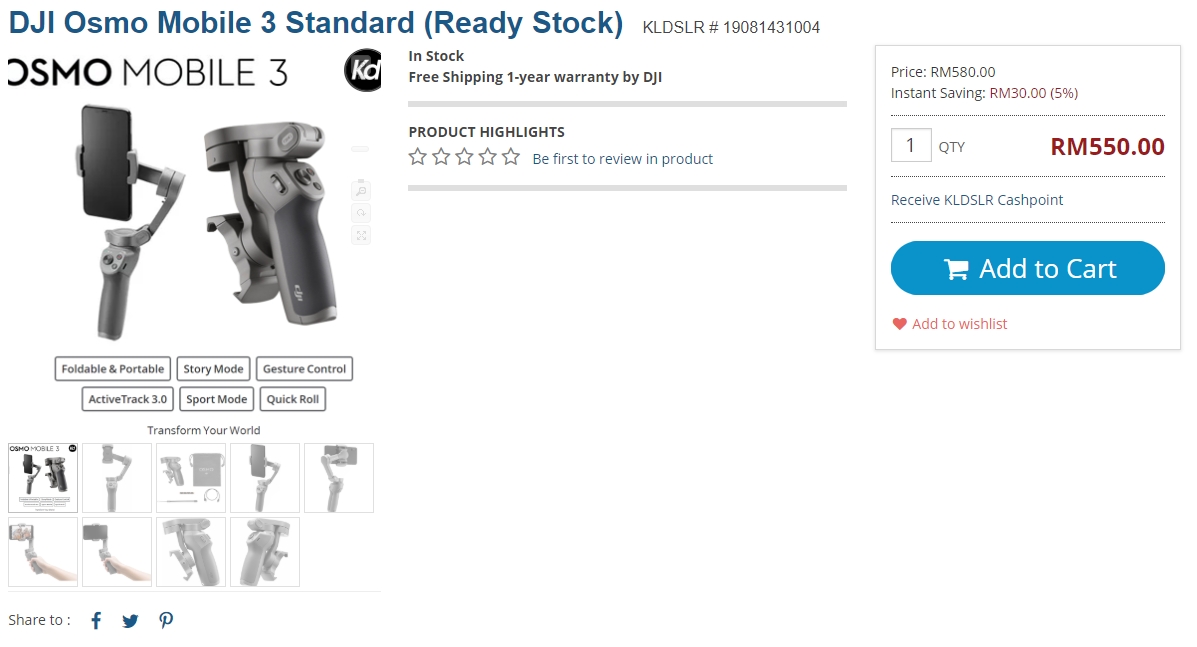Rate product with the fifth star

click(511, 157)
